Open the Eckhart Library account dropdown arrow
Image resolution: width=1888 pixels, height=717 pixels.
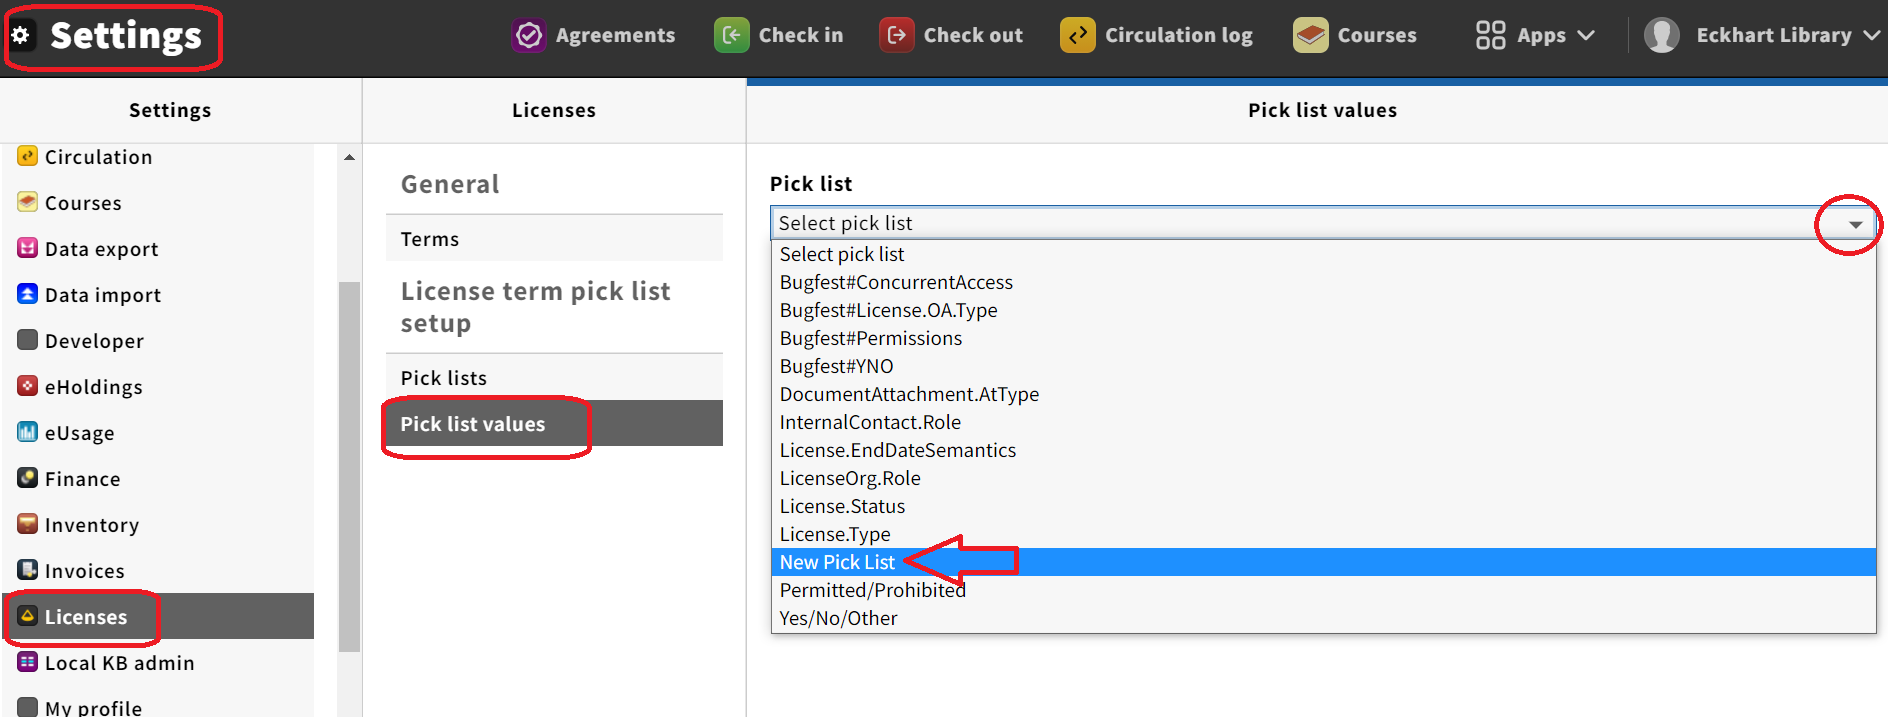tap(1871, 35)
